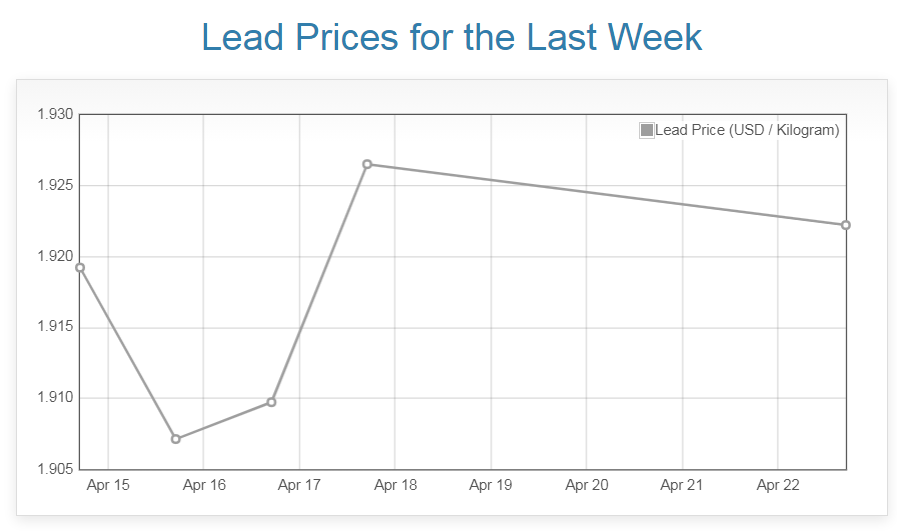897x531 pixels.
Task: Click the Apr 20 x-axis label
Action: 586,486
